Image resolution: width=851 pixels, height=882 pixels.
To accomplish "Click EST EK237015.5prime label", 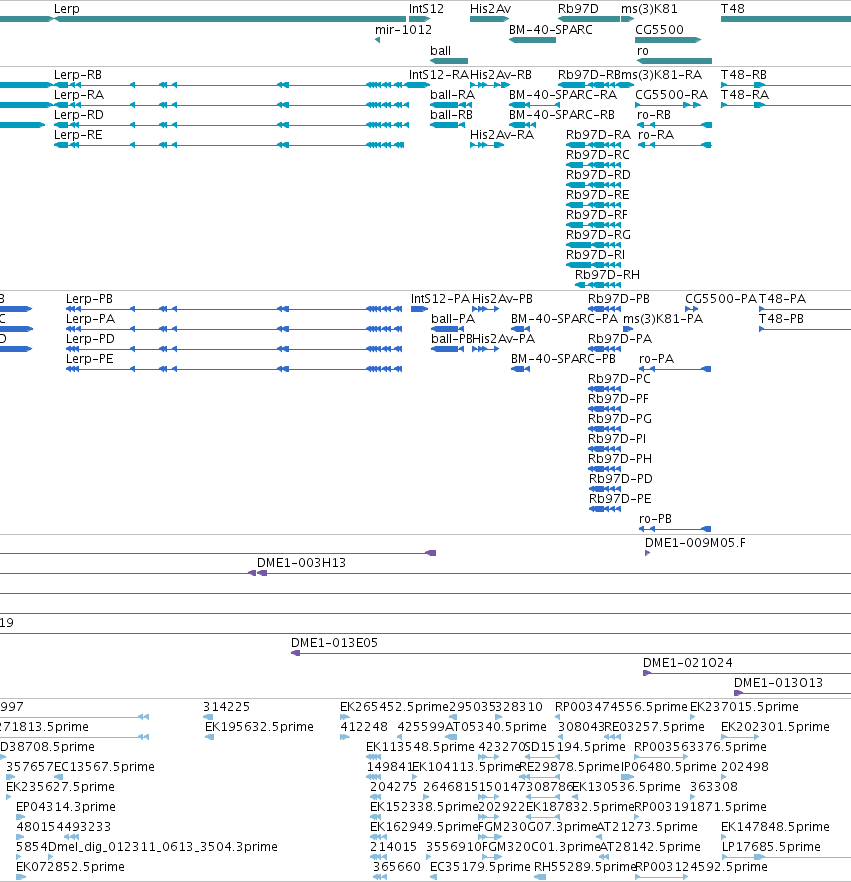I will click(x=744, y=706).
